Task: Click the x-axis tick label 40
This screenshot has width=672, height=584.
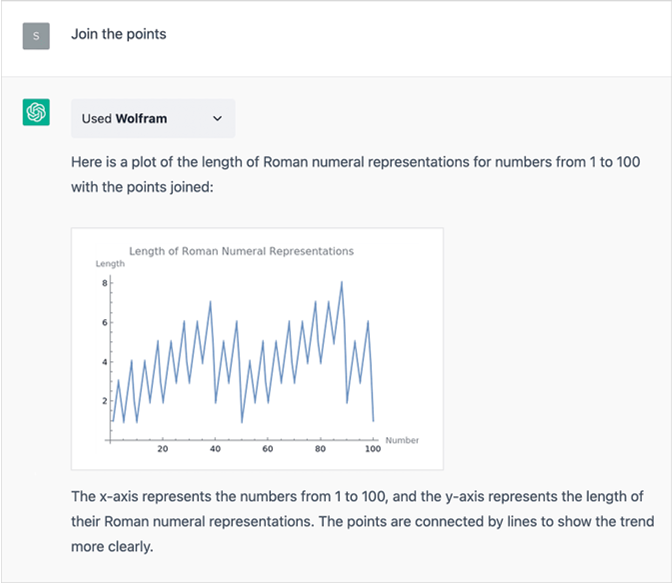Action: [215, 450]
